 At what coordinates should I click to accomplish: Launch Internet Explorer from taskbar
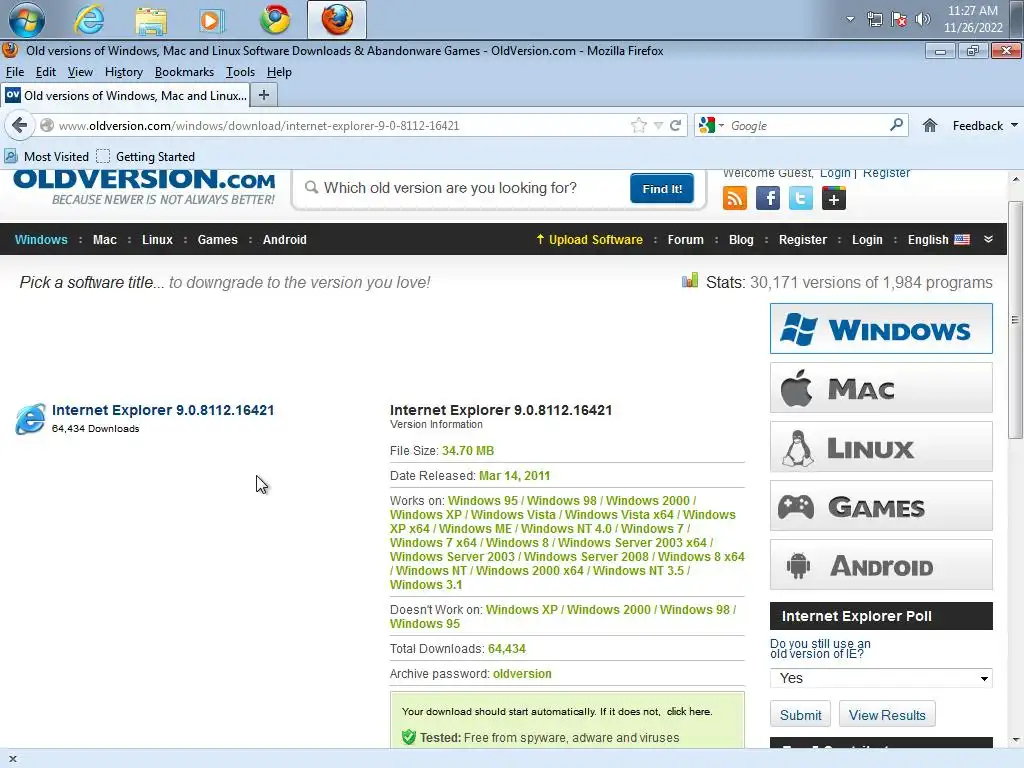point(88,20)
